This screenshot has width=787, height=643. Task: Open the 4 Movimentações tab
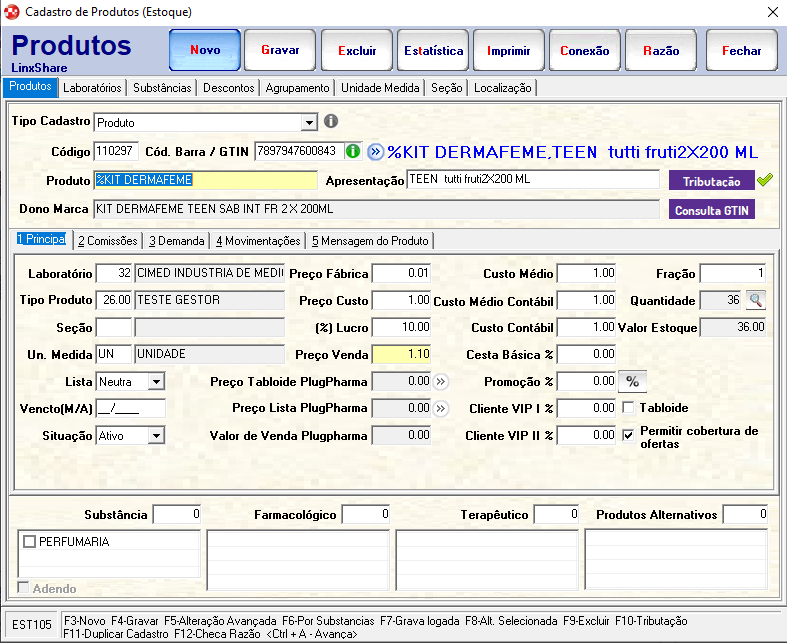coord(257,241)
